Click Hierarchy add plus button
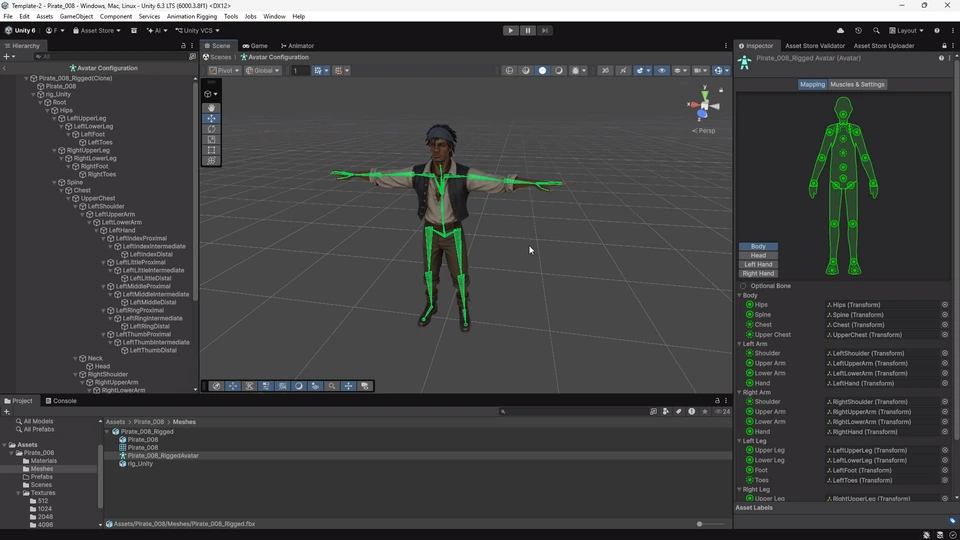This screenshot has height=540, width=960. [7, 56]
